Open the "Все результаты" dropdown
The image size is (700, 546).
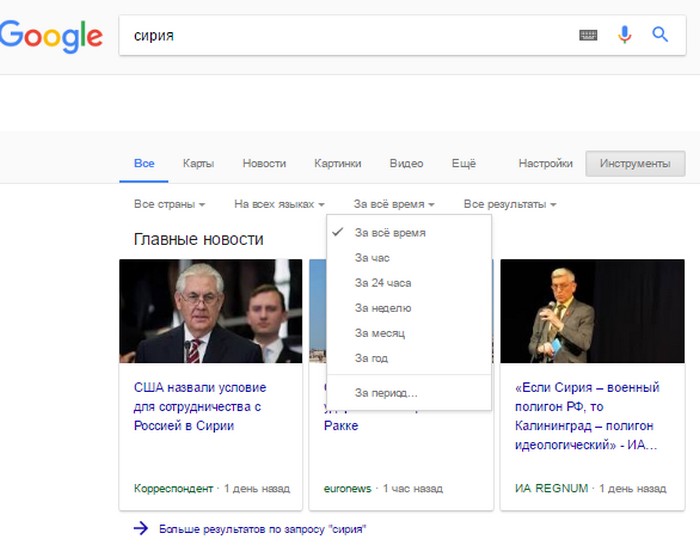pos(509,204)
